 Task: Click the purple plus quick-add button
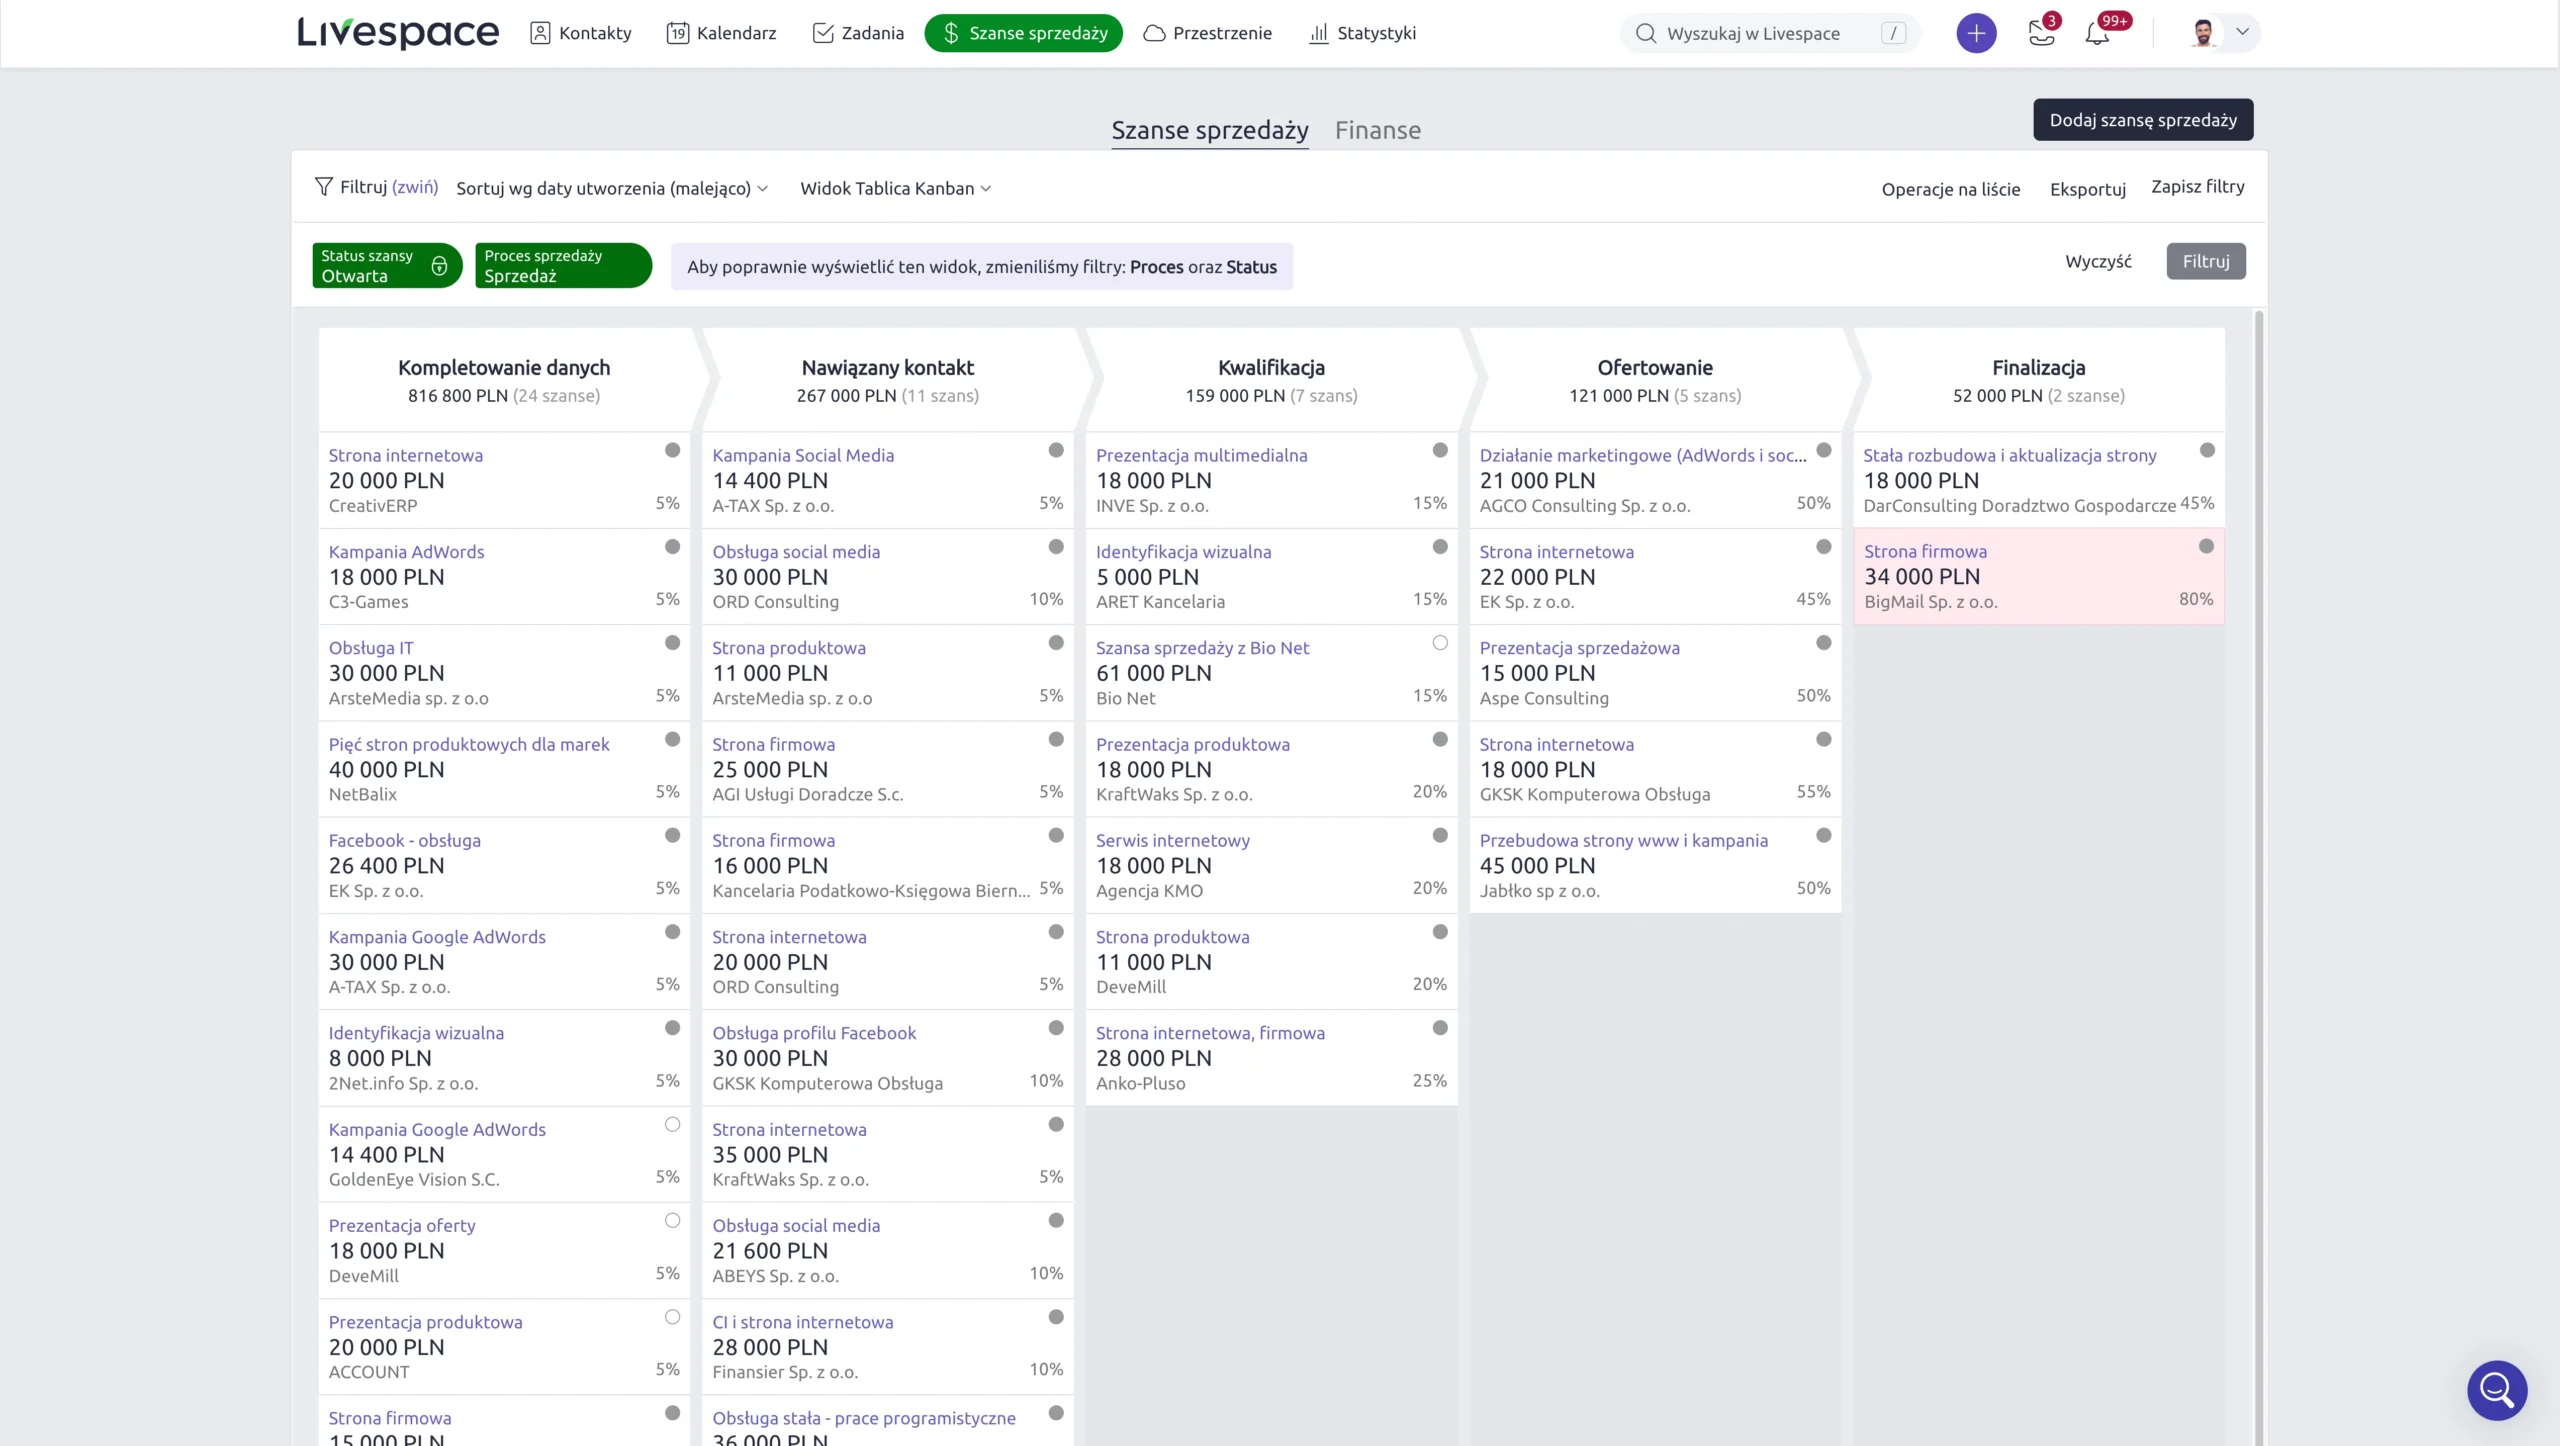click(1976, 33)
